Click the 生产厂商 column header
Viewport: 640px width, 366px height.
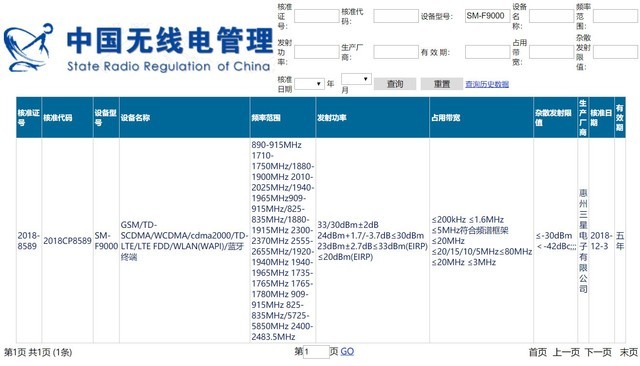(583, 118)
